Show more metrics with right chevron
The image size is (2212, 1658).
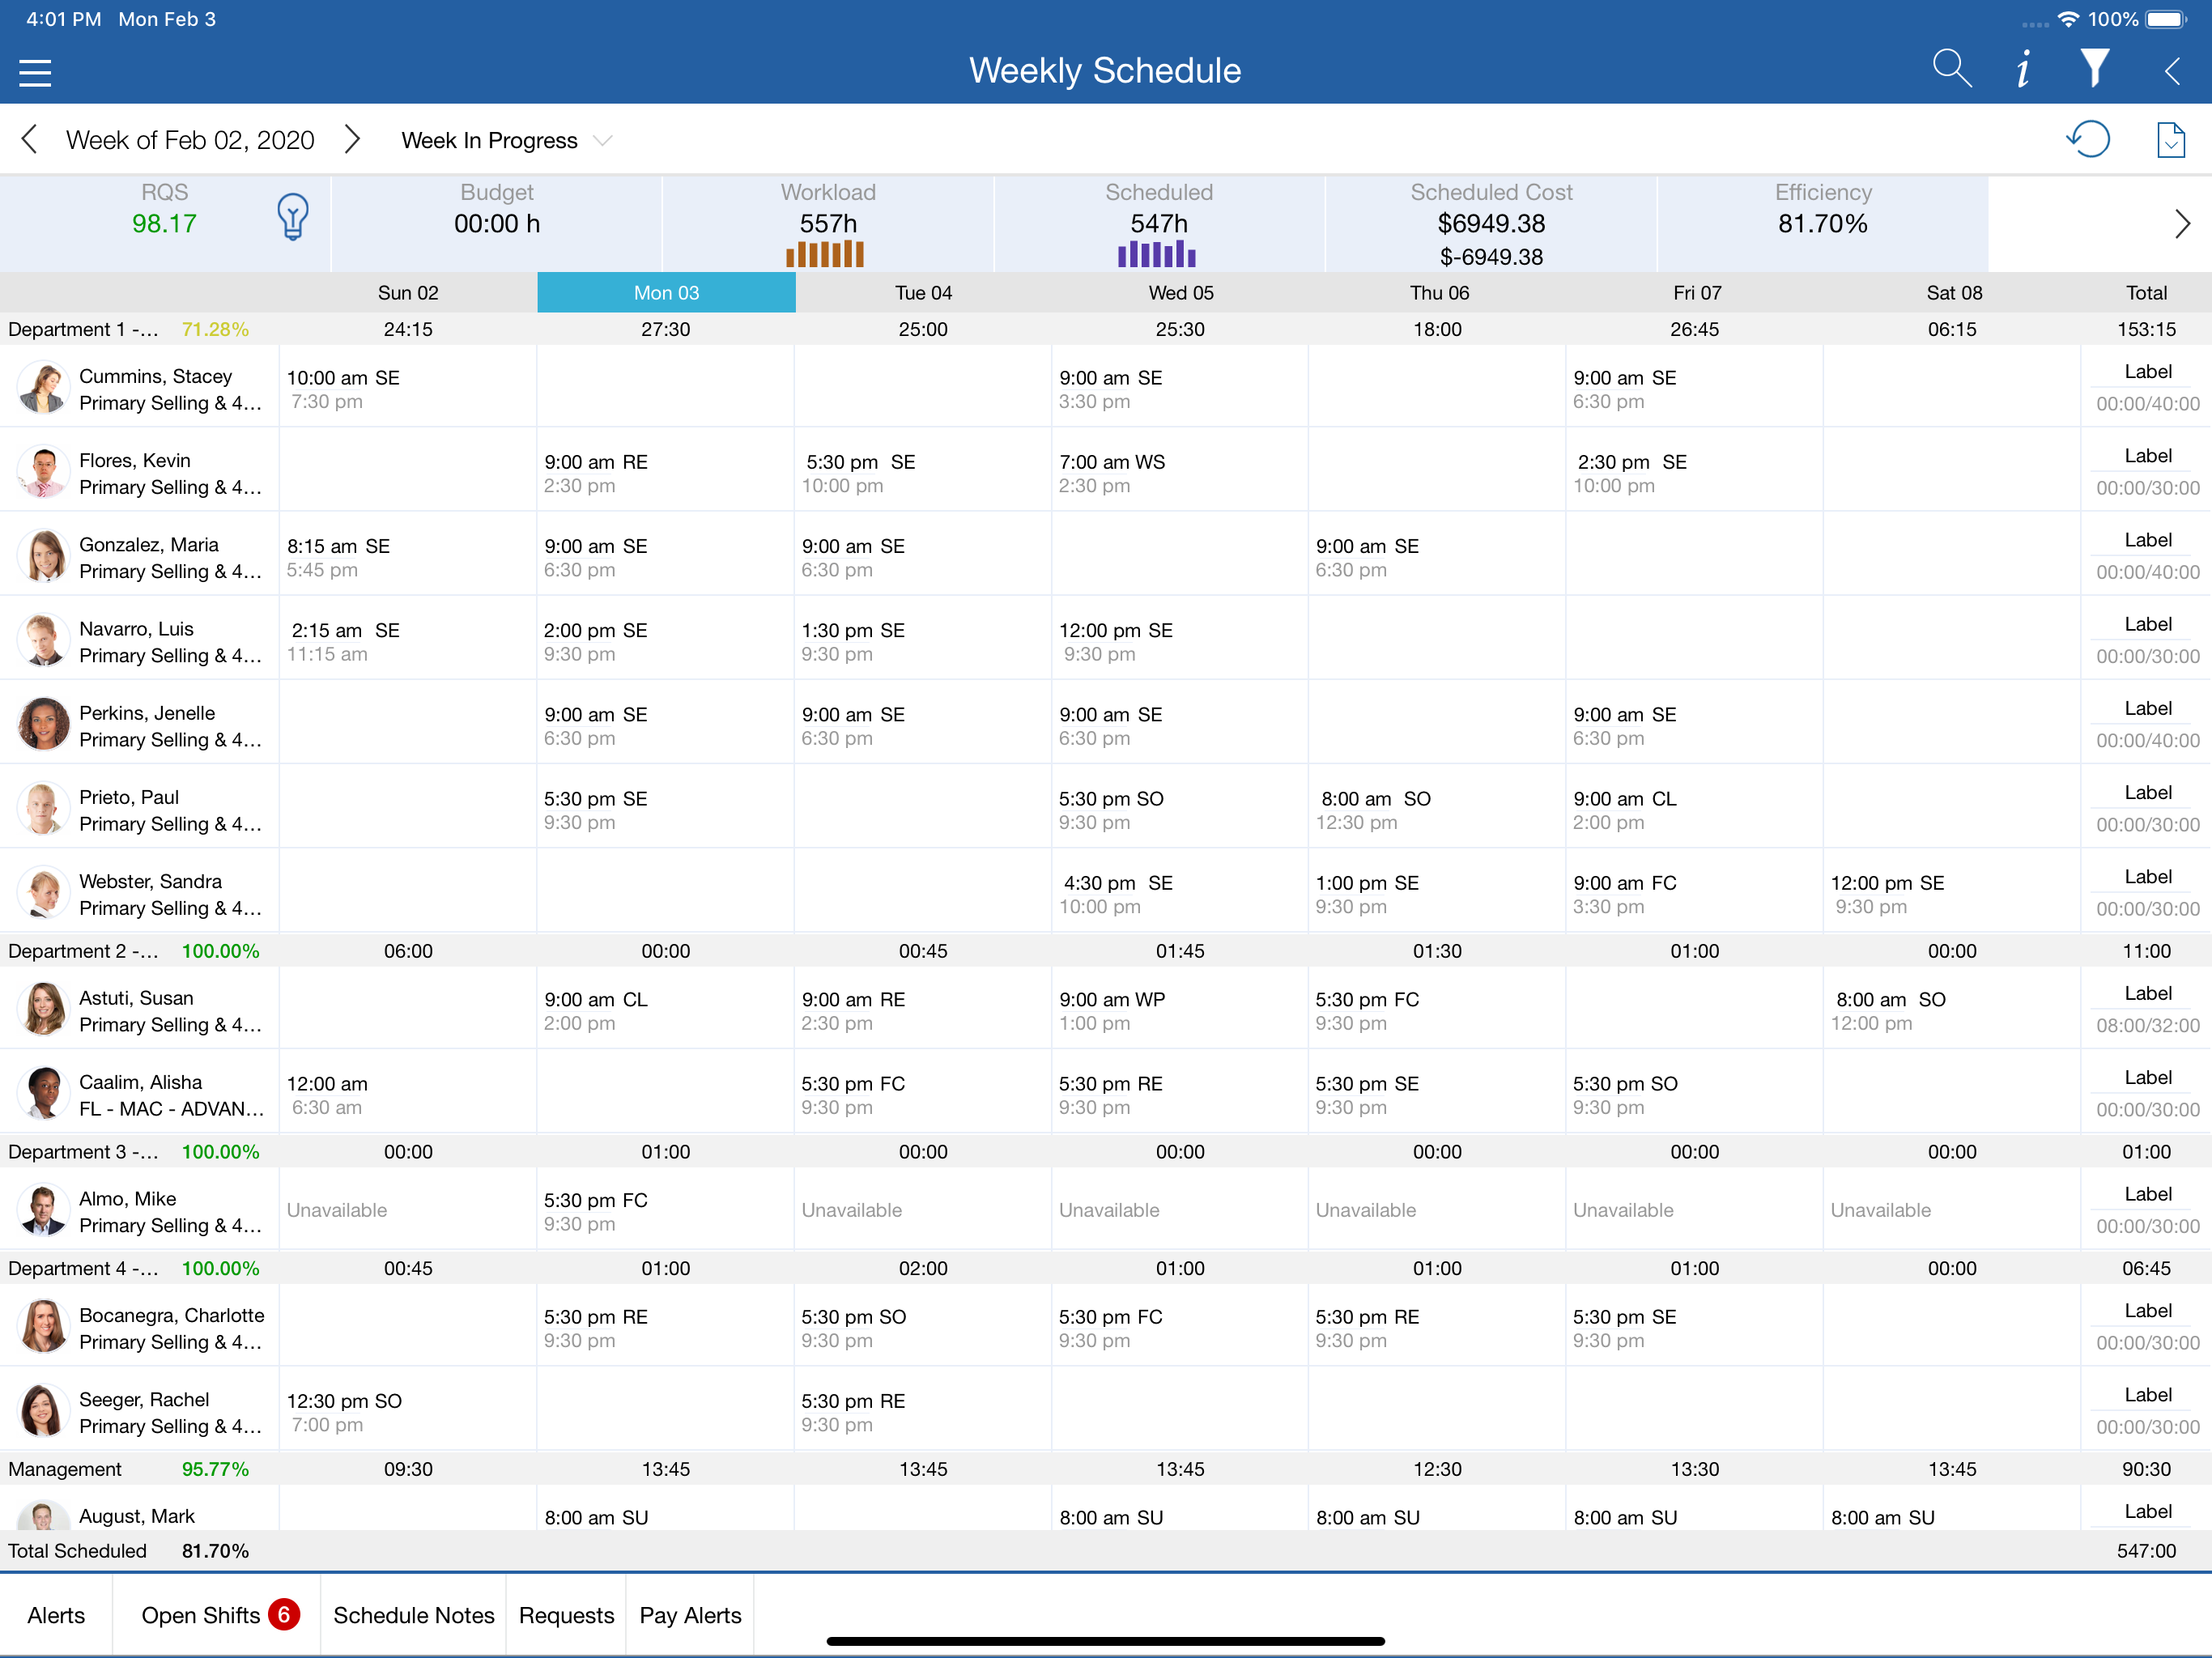pyautogui.click(x=2182, y=223)
